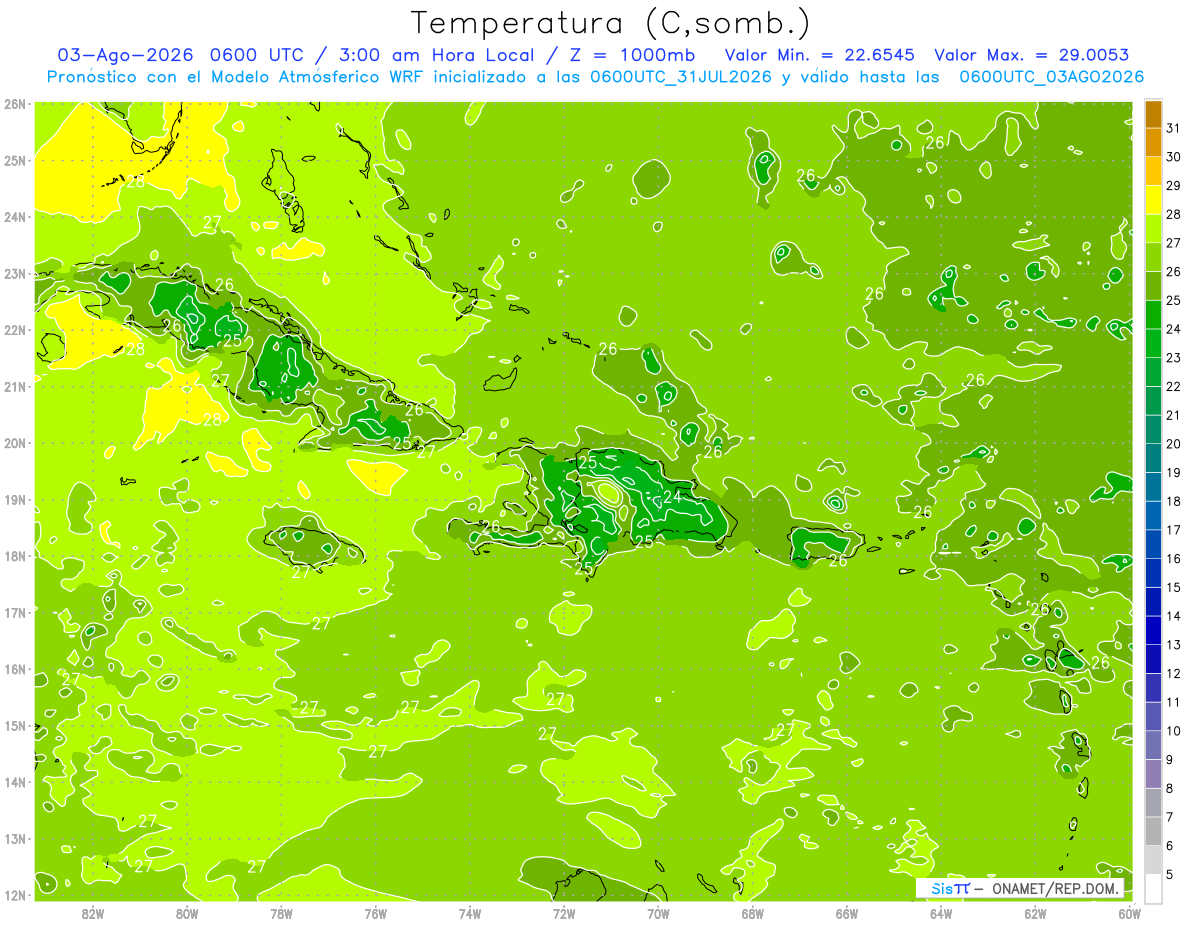1200x927 pixels.
Task: Click the "70W" longitude axis label
Action: [658, 913]
